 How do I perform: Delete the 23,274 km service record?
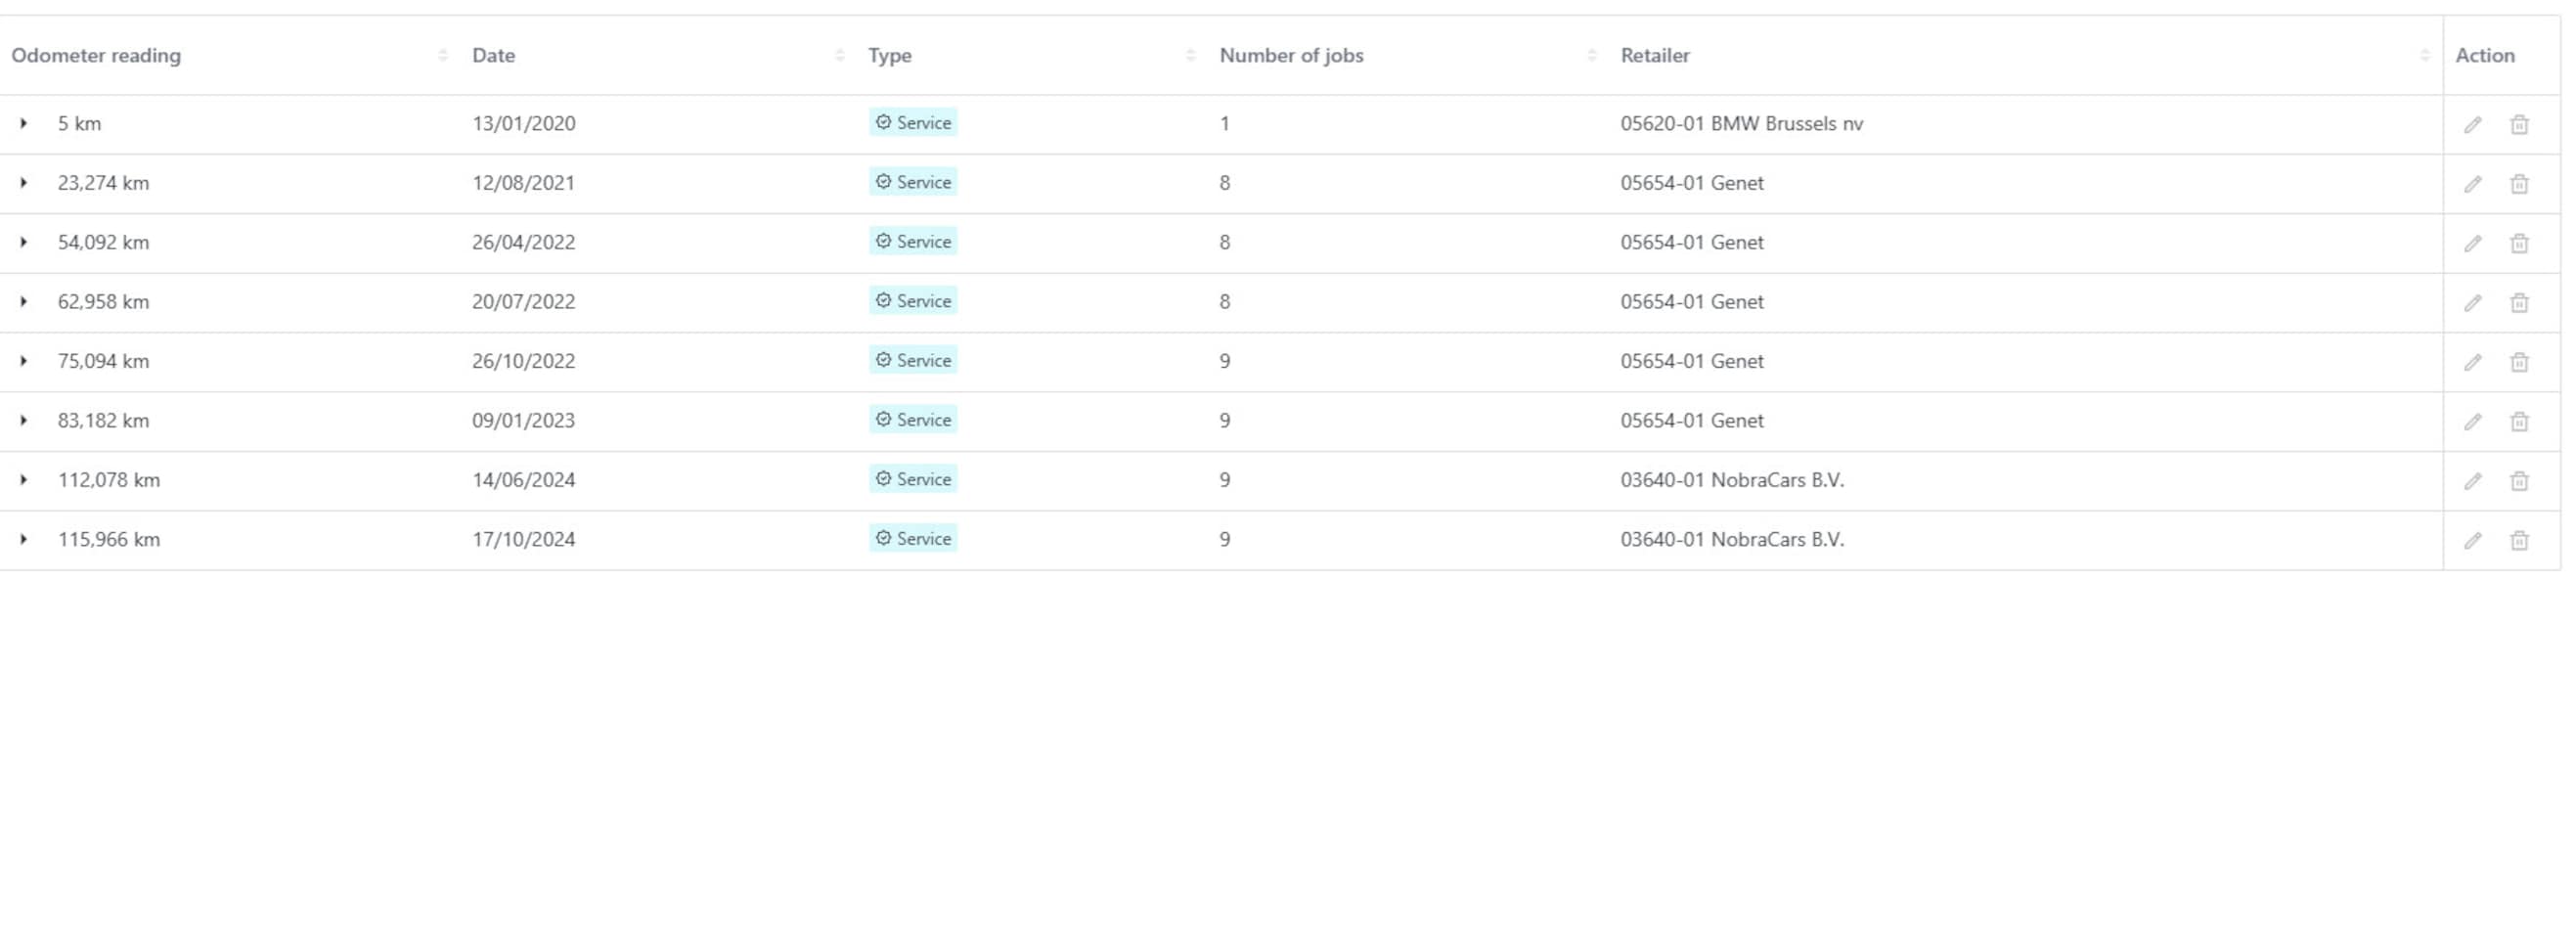pos(2519,184)
